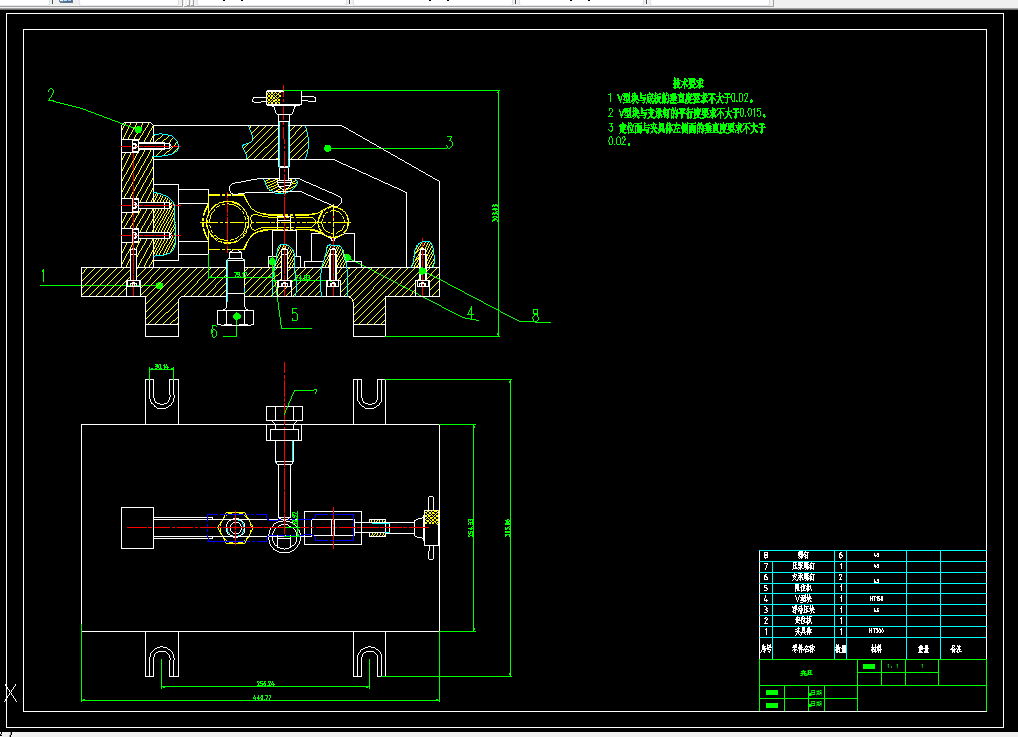Select part balloon number 6 label

pos(214,332)
